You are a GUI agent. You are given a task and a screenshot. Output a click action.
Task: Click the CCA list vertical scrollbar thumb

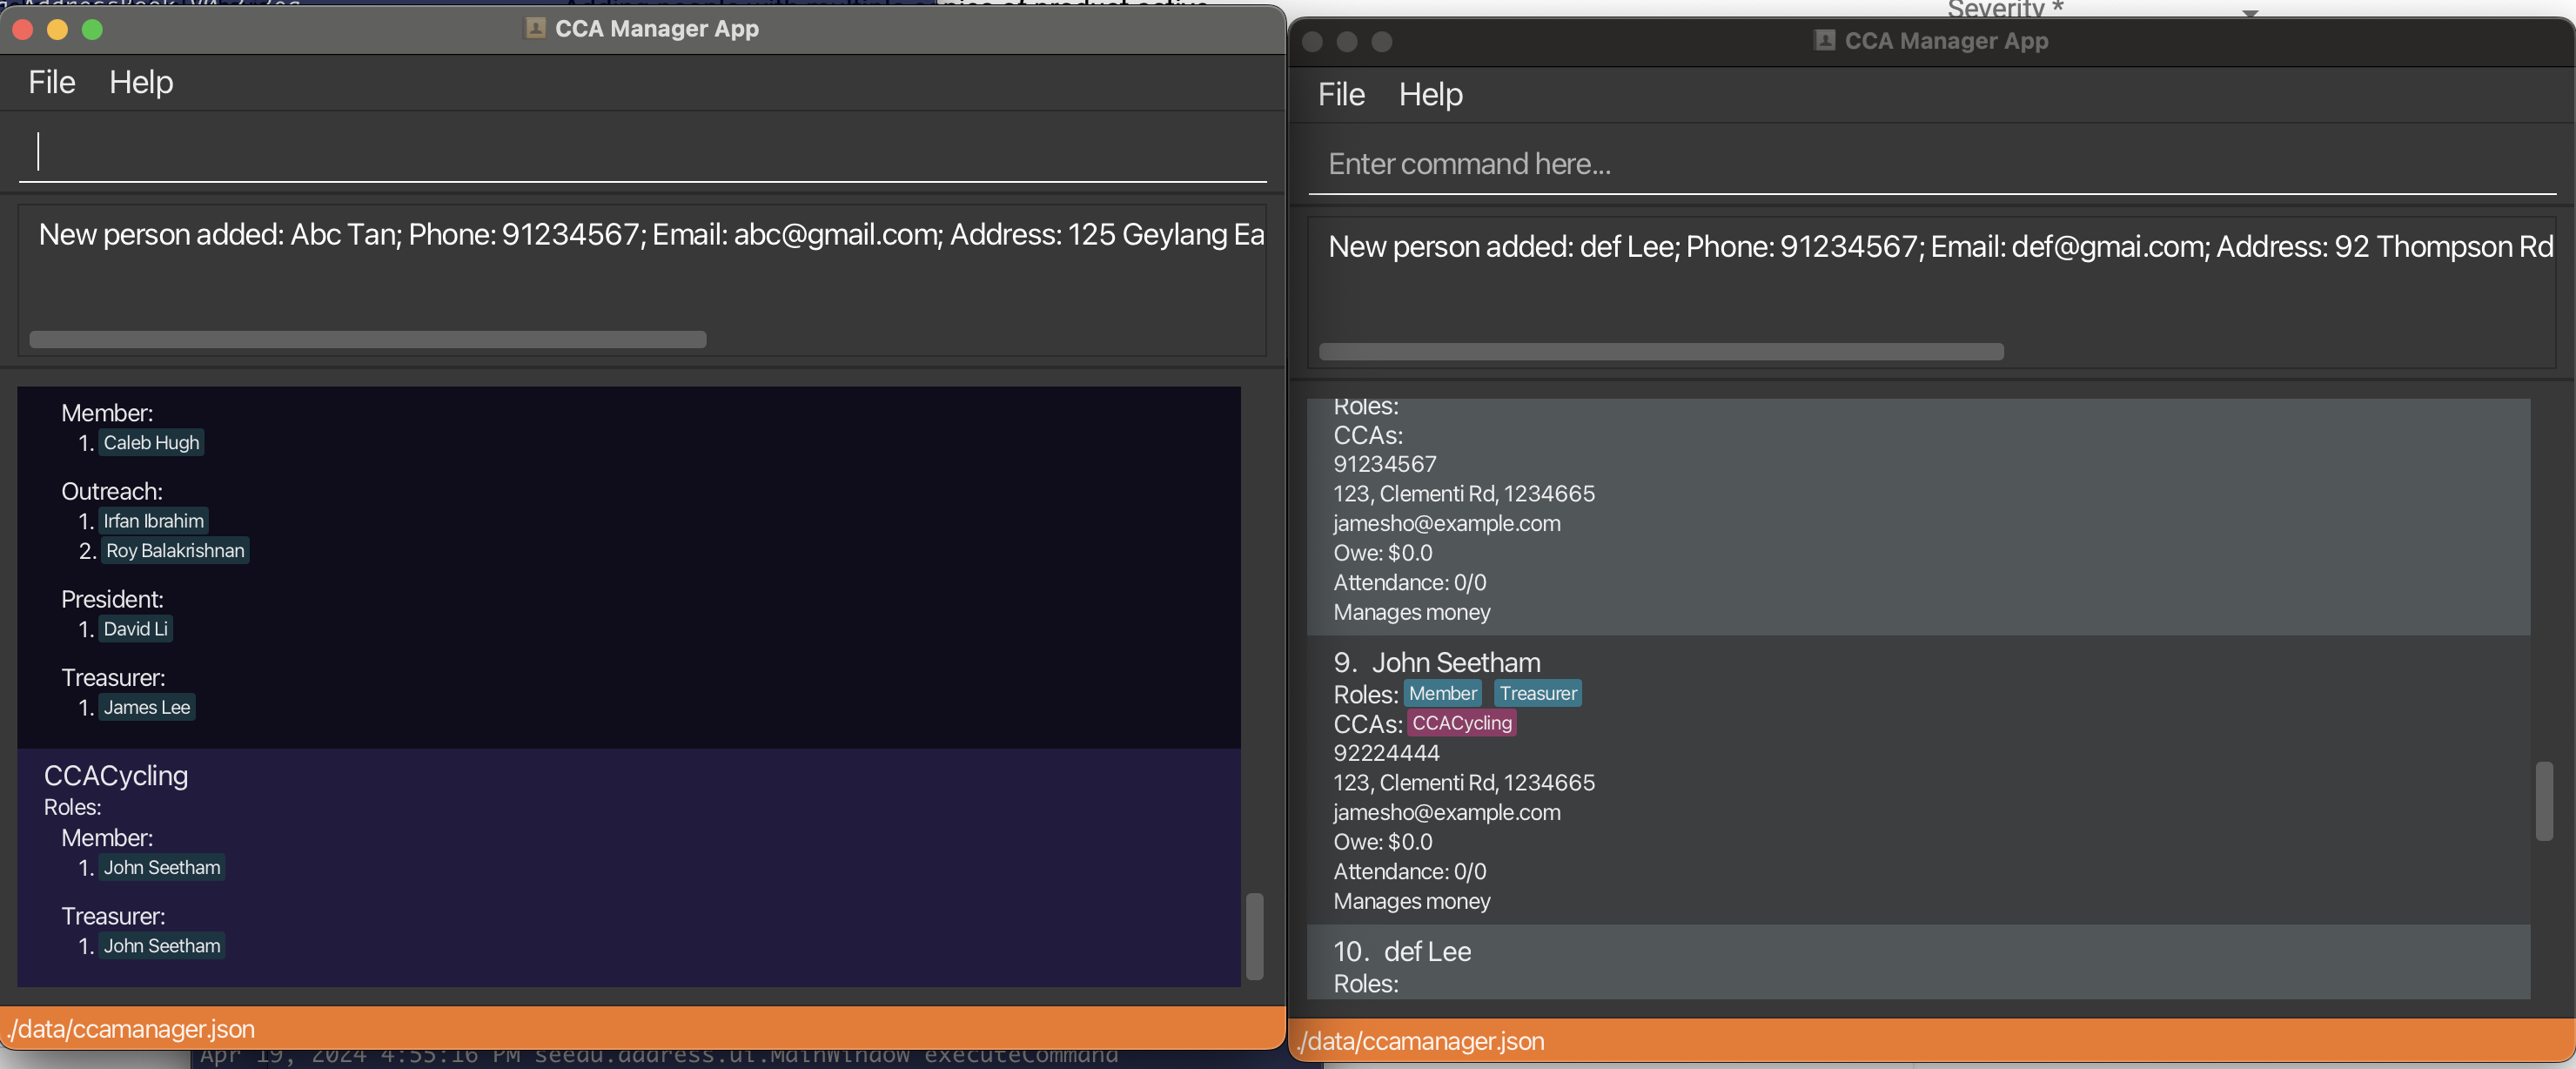click(x=1254, y=935)
